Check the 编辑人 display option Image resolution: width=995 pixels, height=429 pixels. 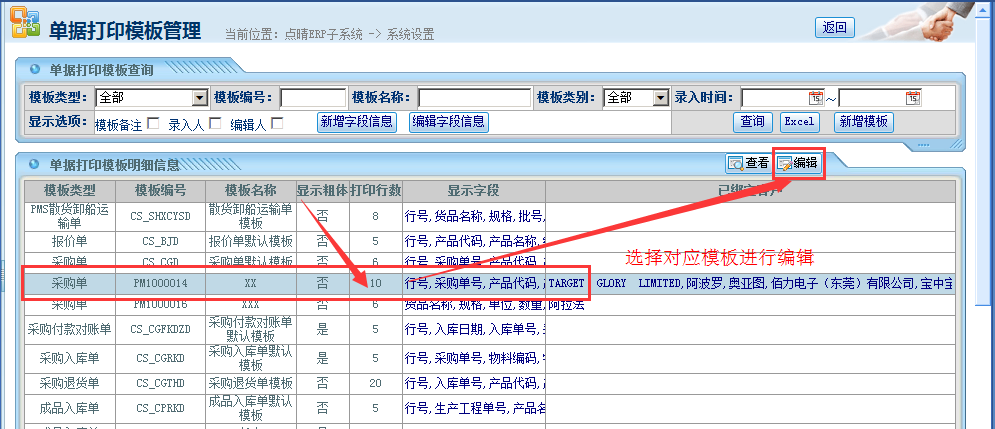[x=277, y=123]
